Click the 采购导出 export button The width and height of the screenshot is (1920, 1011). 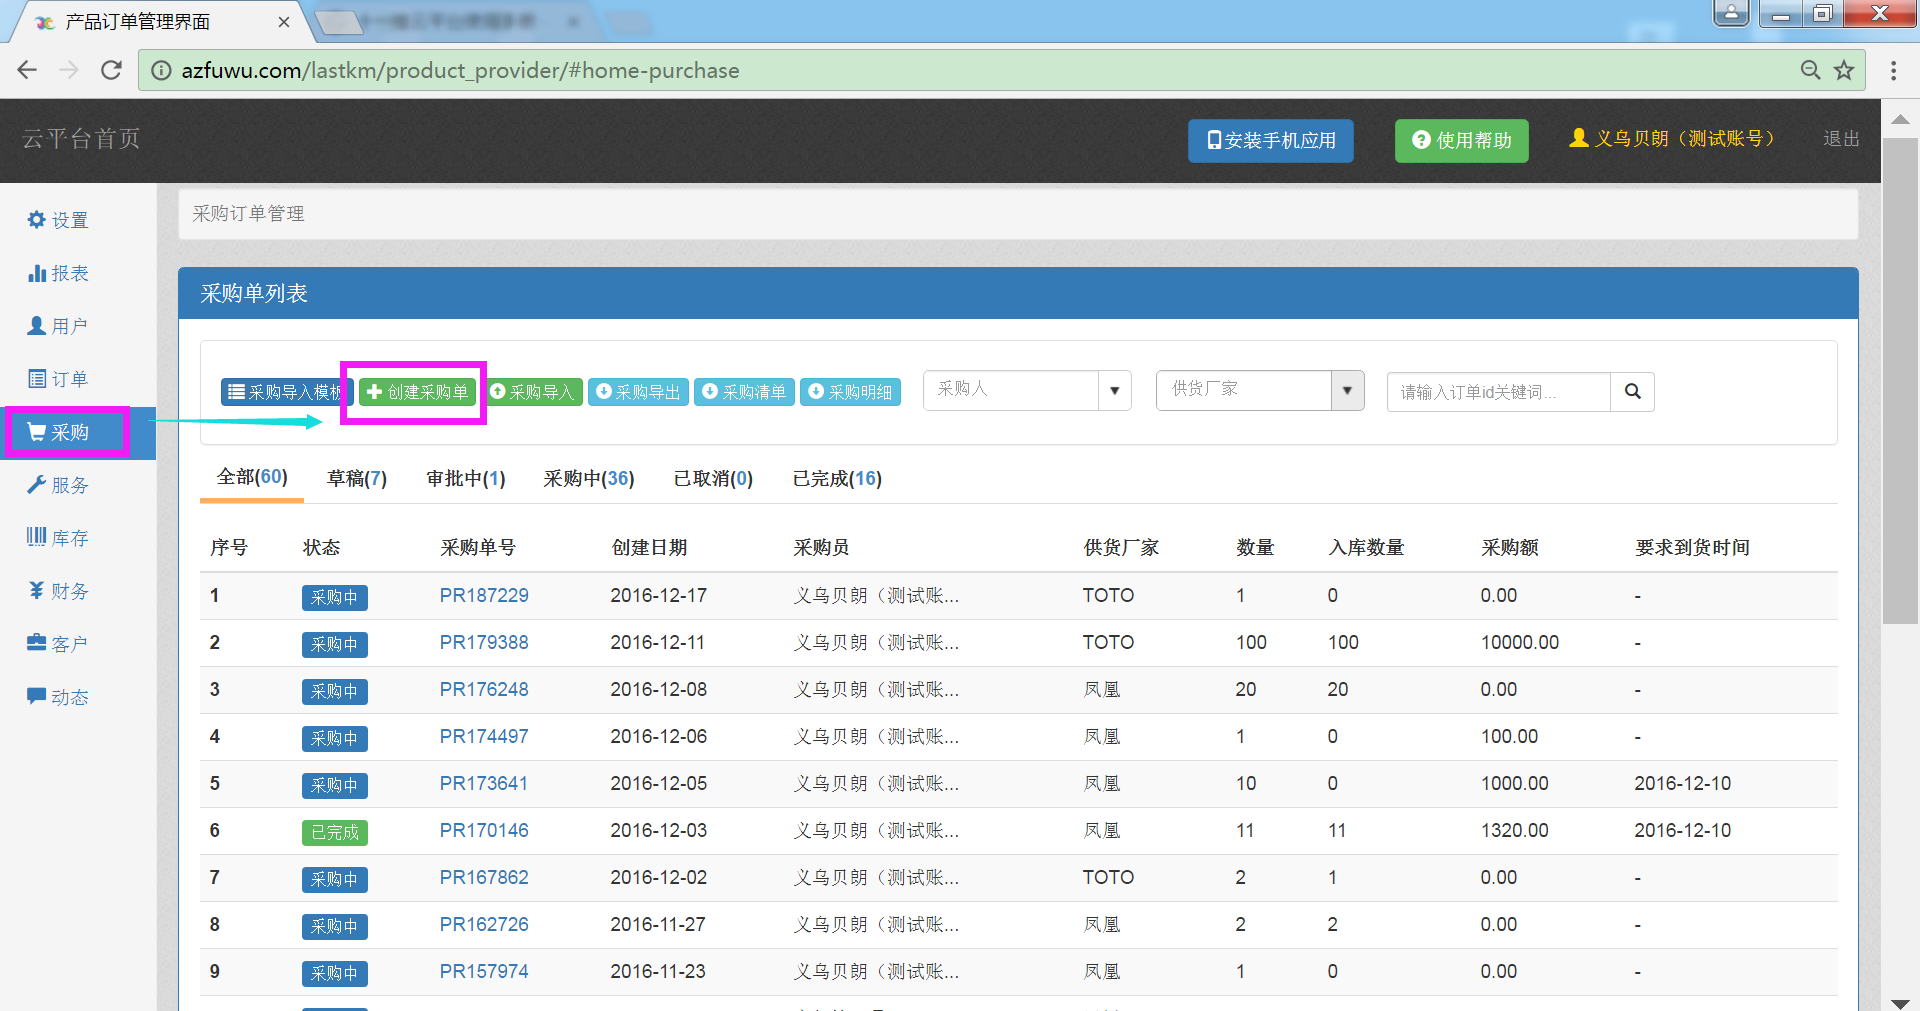point(638,392)
